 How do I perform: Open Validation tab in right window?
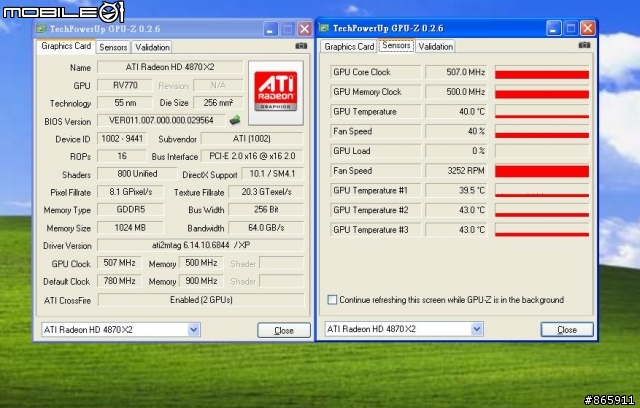click(x=436, y=47)
